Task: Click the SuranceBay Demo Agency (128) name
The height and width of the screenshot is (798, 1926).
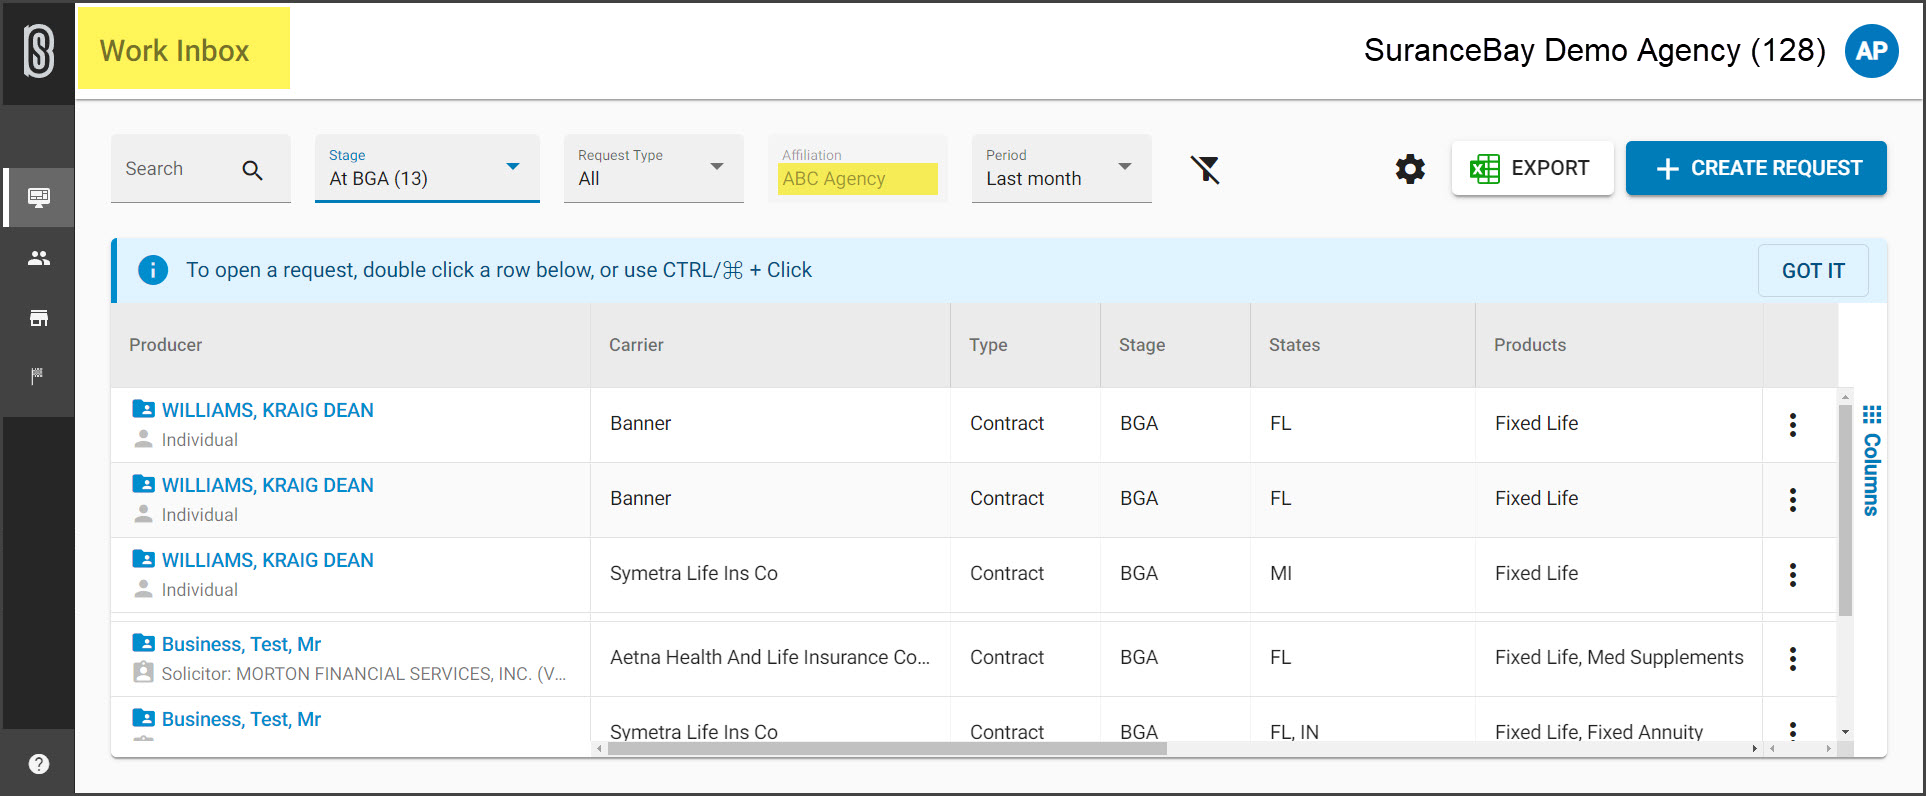Action: tap(1595, 50)
